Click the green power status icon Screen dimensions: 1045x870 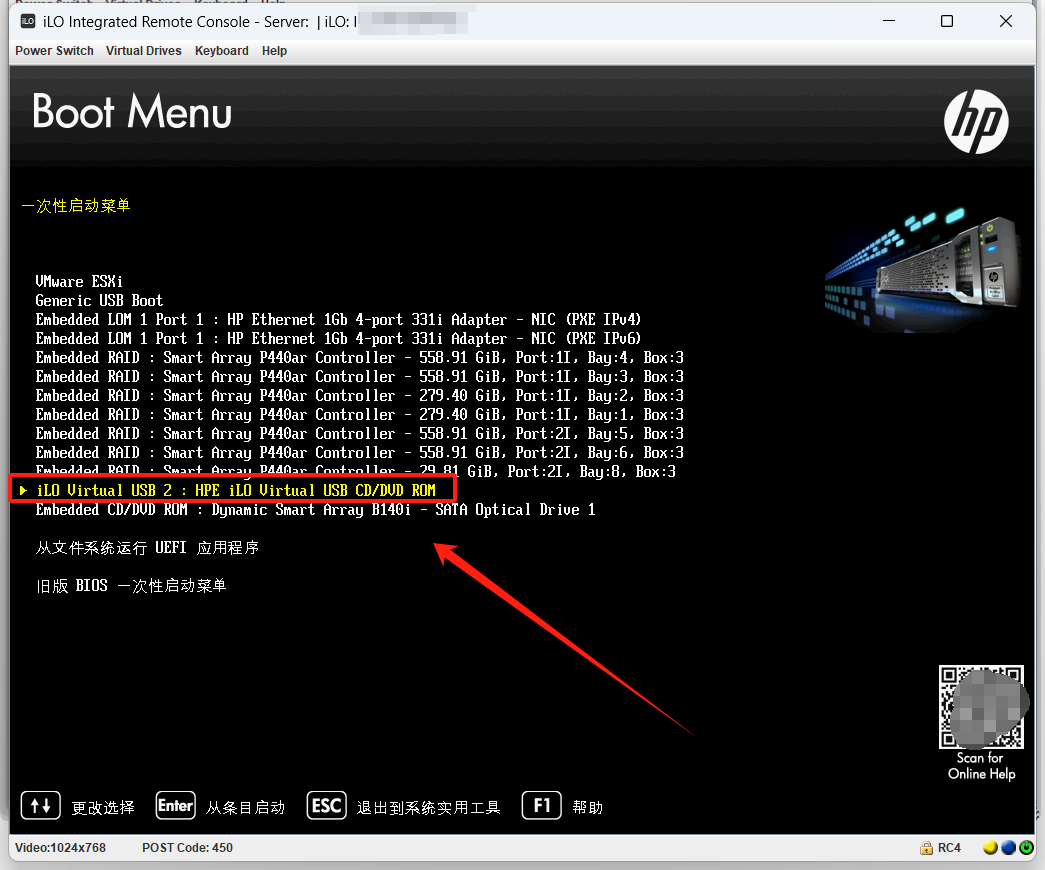pos(1026,848)
